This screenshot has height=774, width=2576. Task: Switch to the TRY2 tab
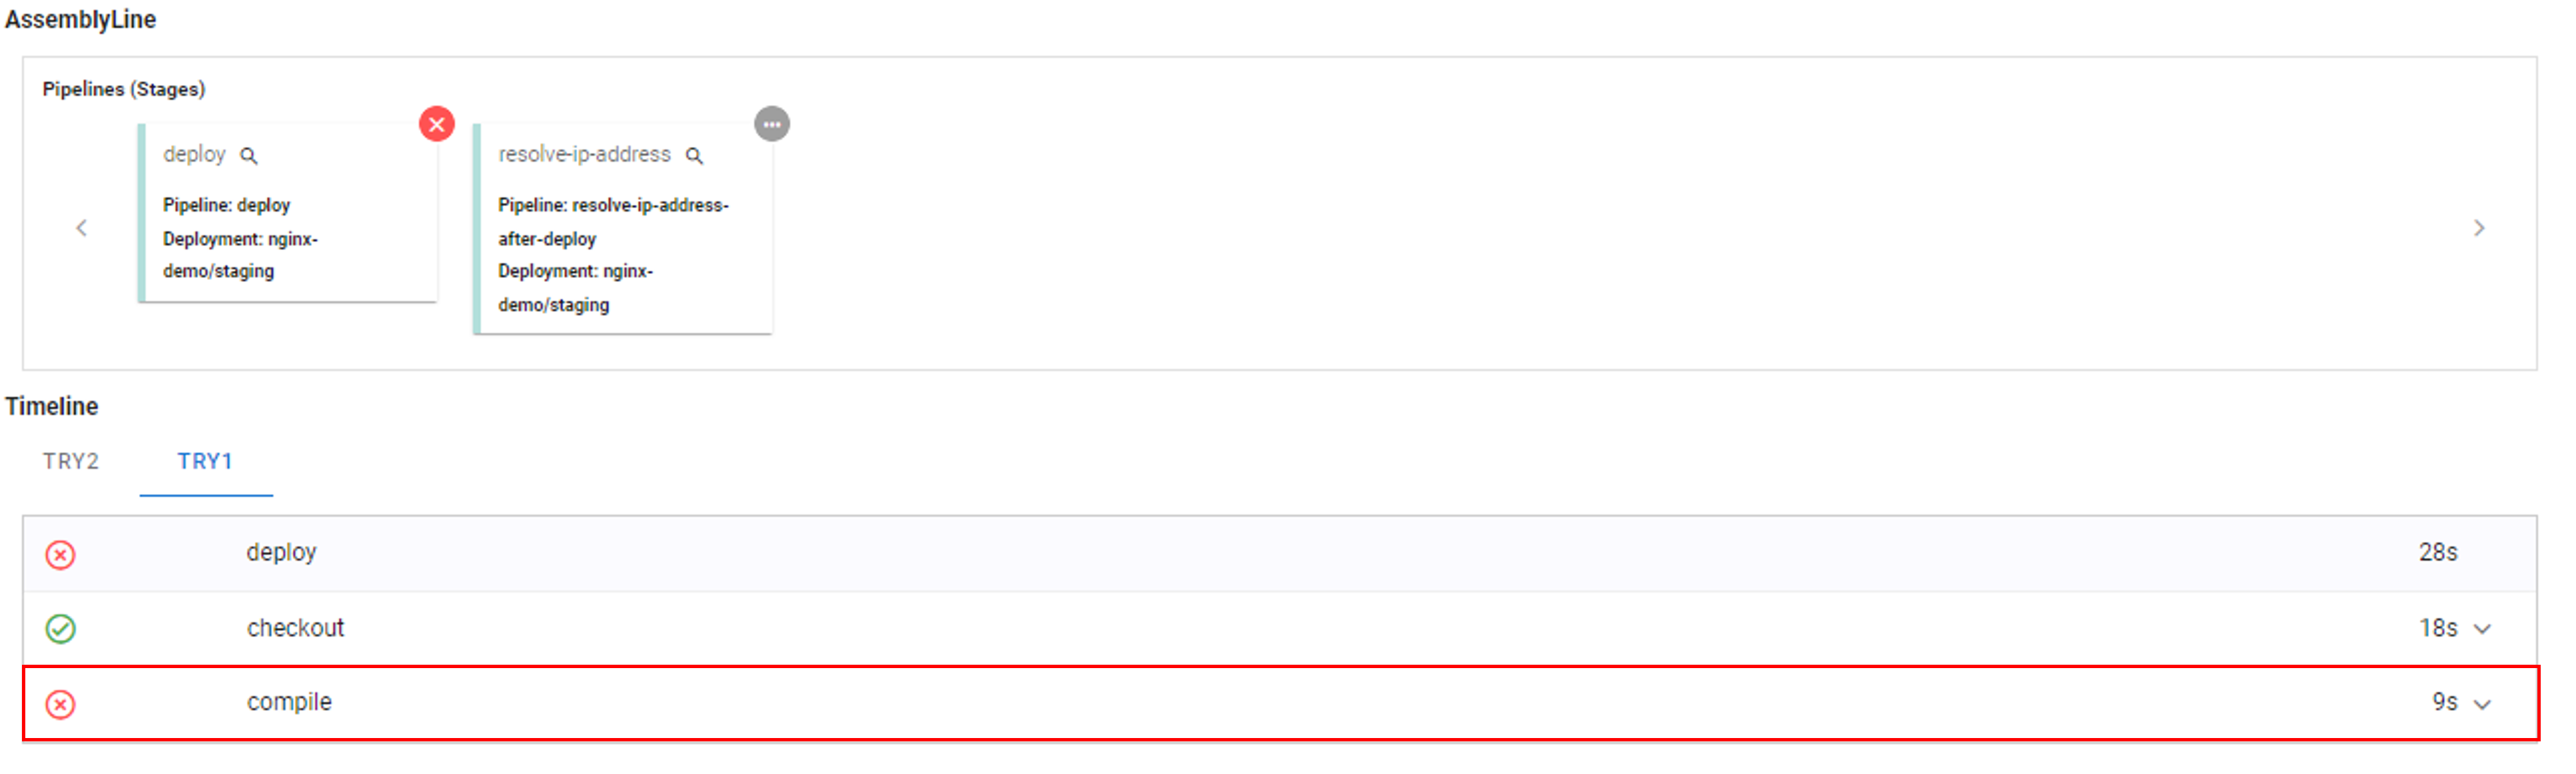click(x=71, y=461)
